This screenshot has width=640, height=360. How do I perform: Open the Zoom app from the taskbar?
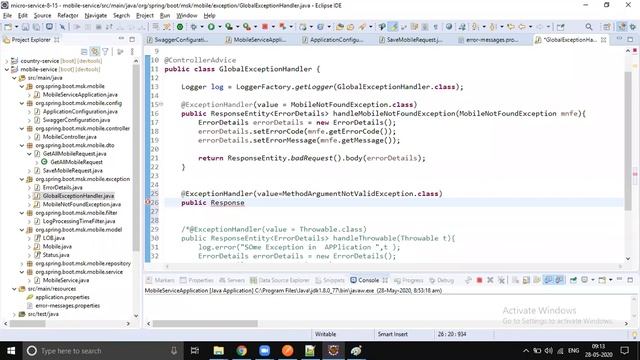264,351
